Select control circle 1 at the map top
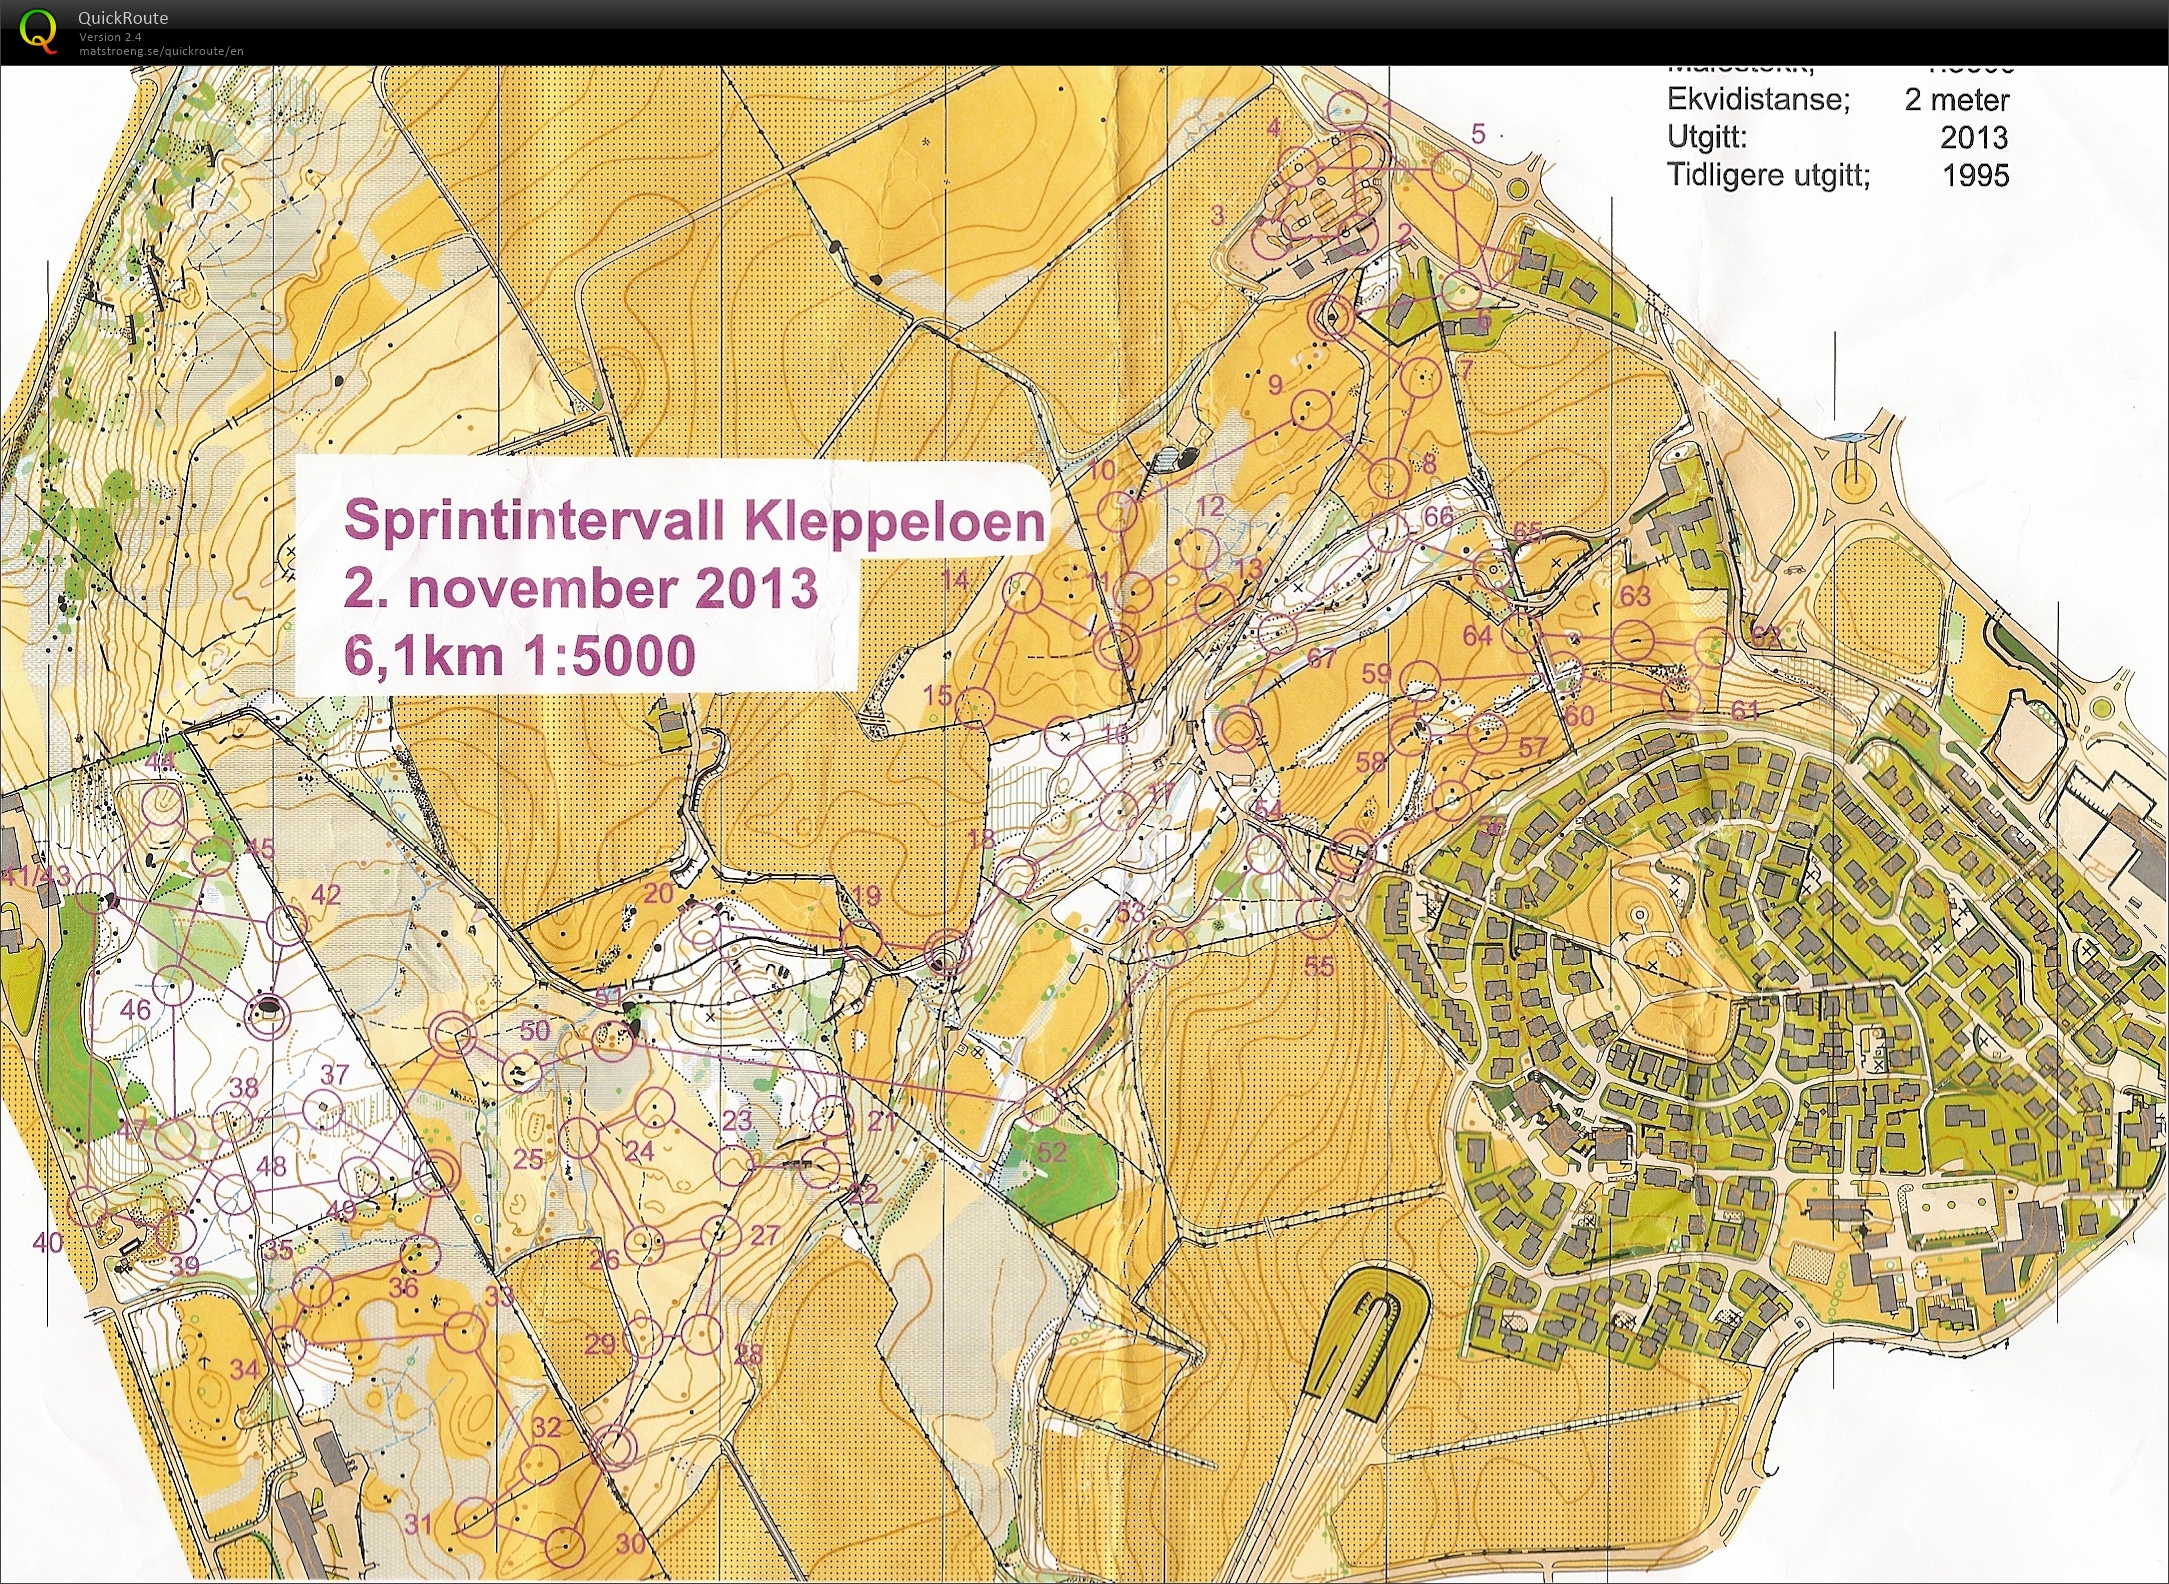 1348,110
